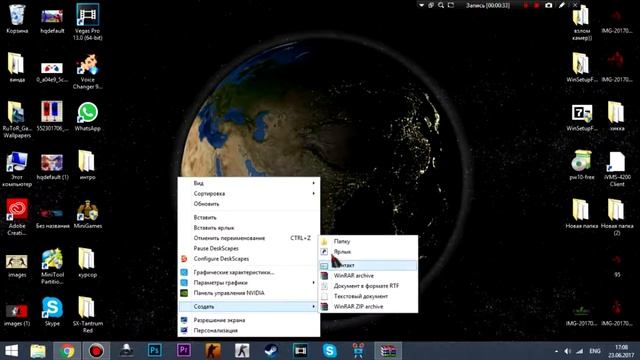Create new WinRAR ZIP archive
This screenshot has height=360, width=640.
(368, 307)
